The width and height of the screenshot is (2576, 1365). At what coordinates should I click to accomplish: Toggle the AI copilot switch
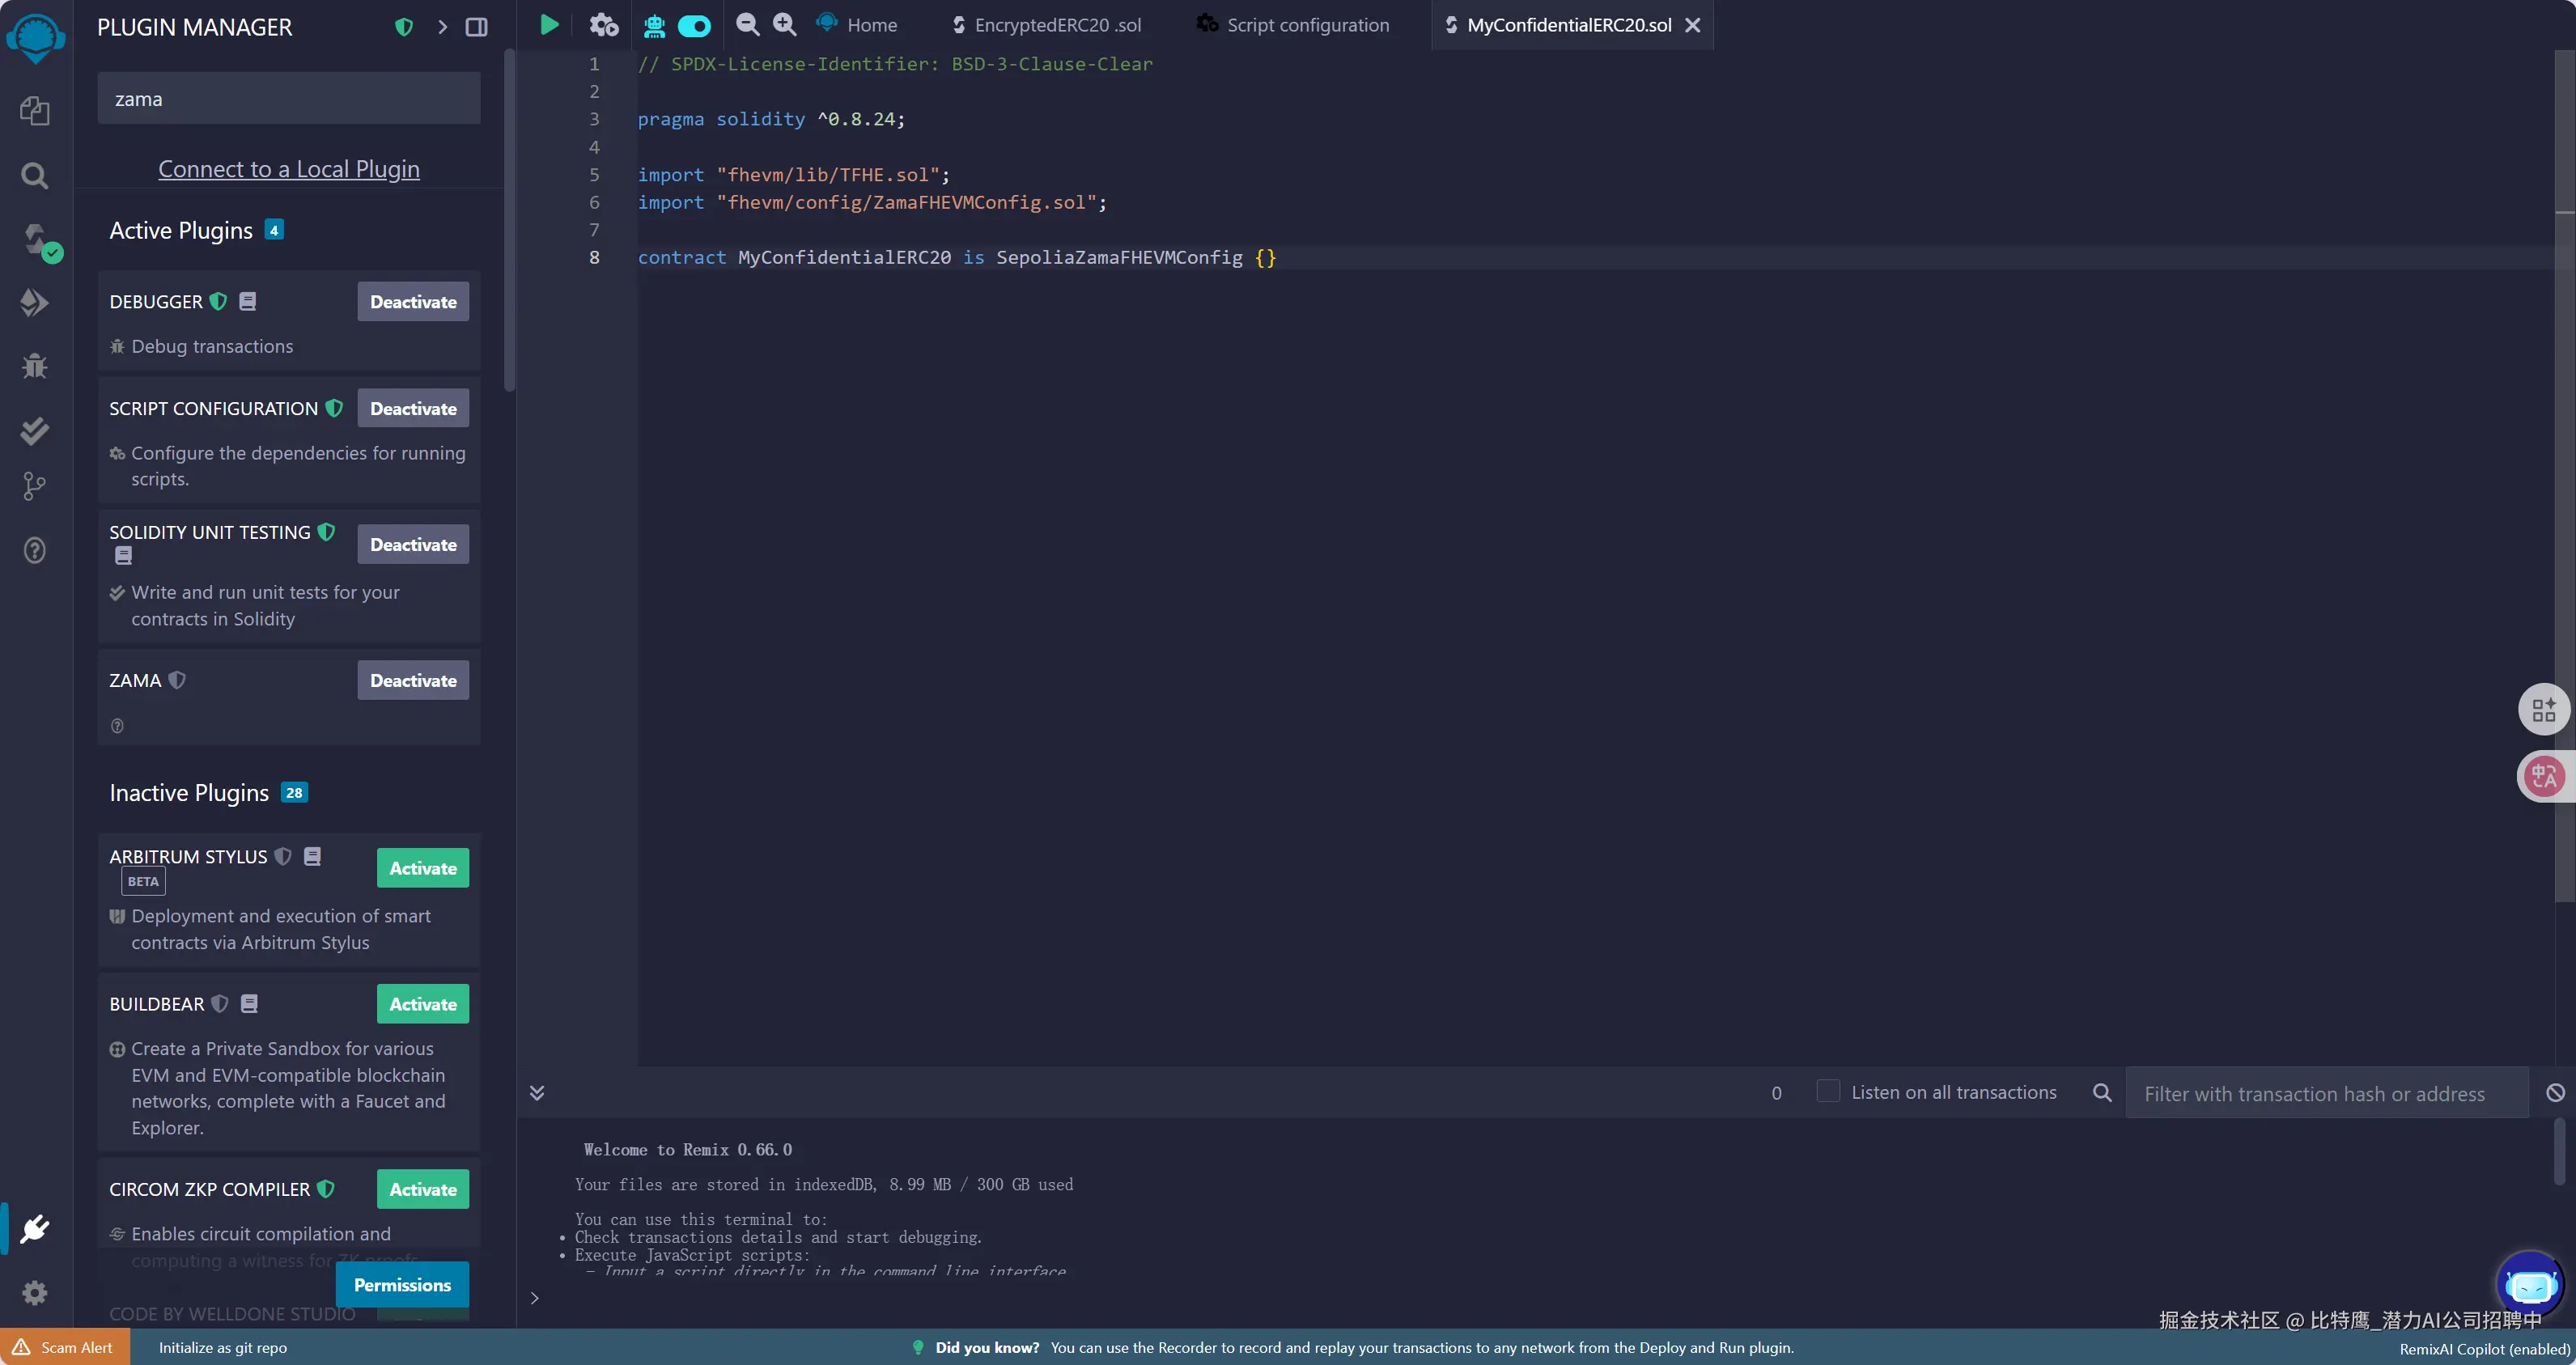(694, 26)
